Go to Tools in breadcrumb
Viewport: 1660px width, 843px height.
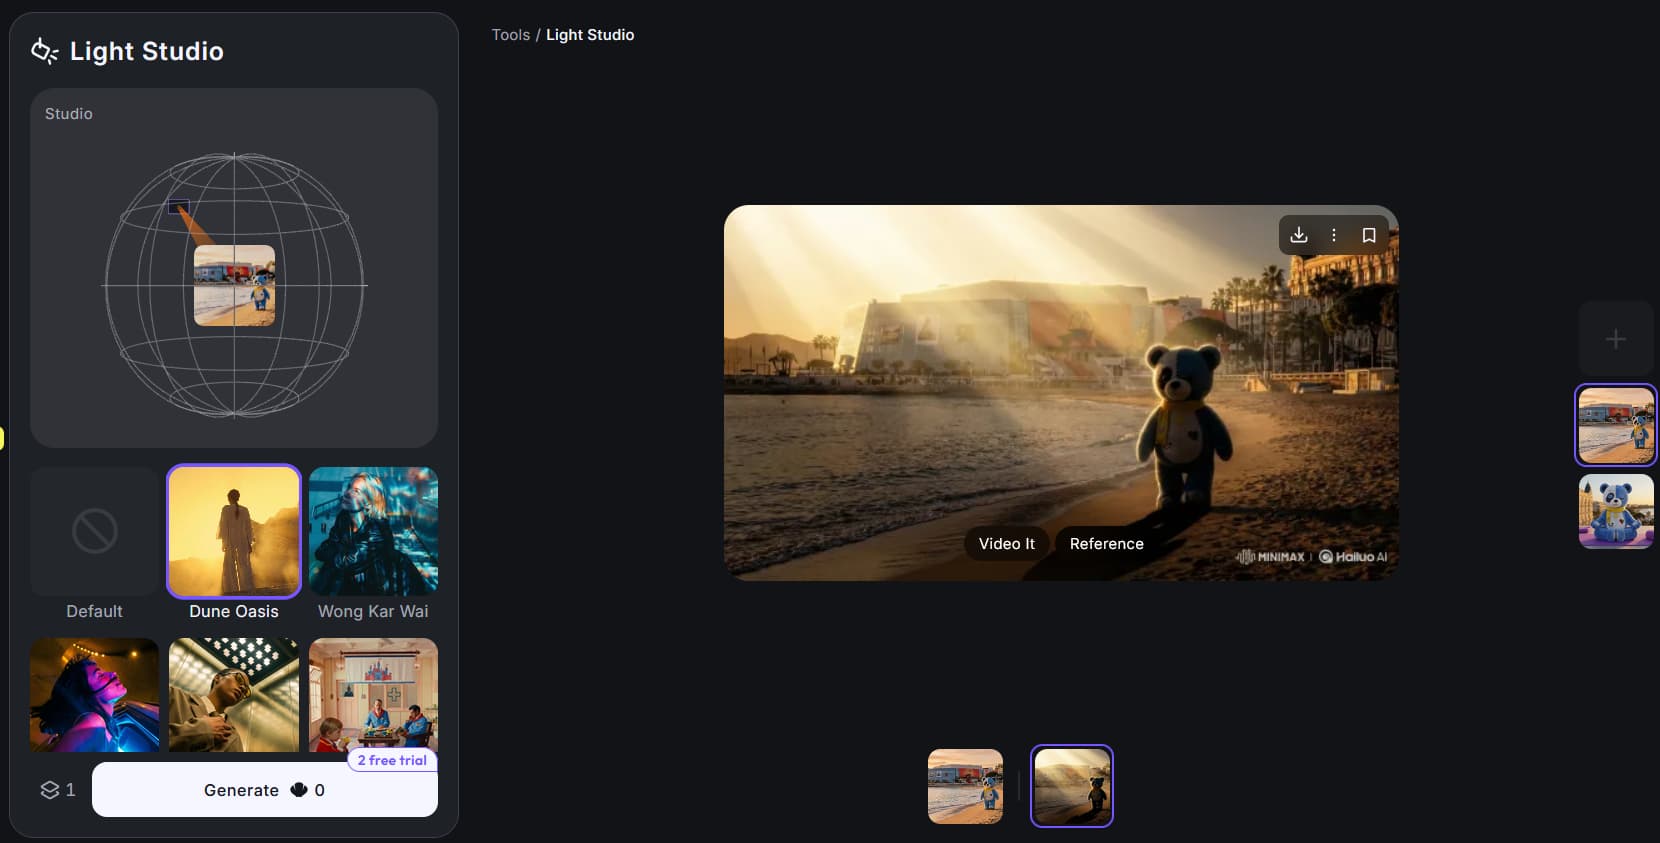pos(510,35)
